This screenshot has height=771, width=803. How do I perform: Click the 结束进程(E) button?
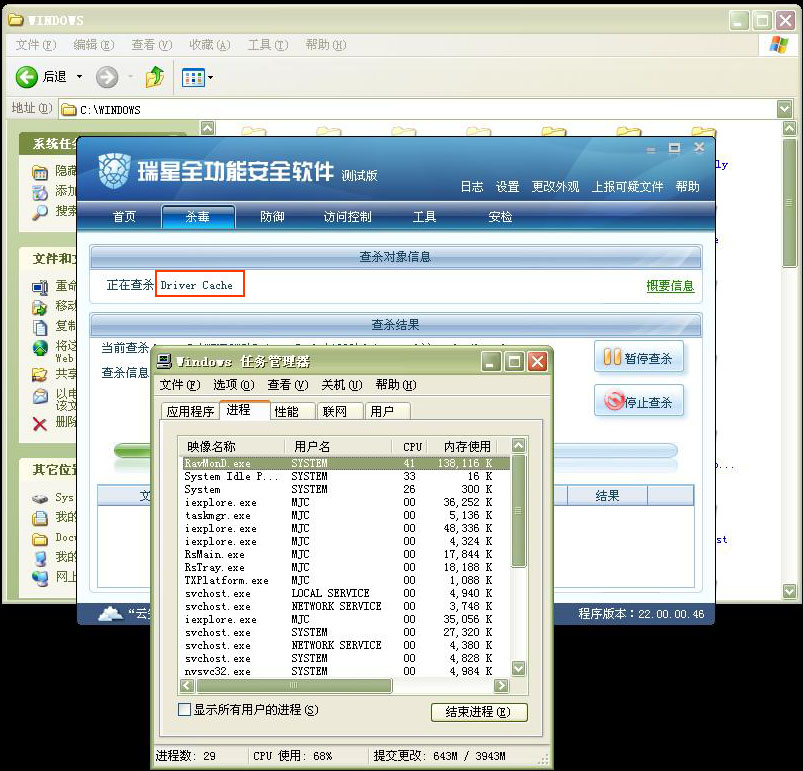479,712
